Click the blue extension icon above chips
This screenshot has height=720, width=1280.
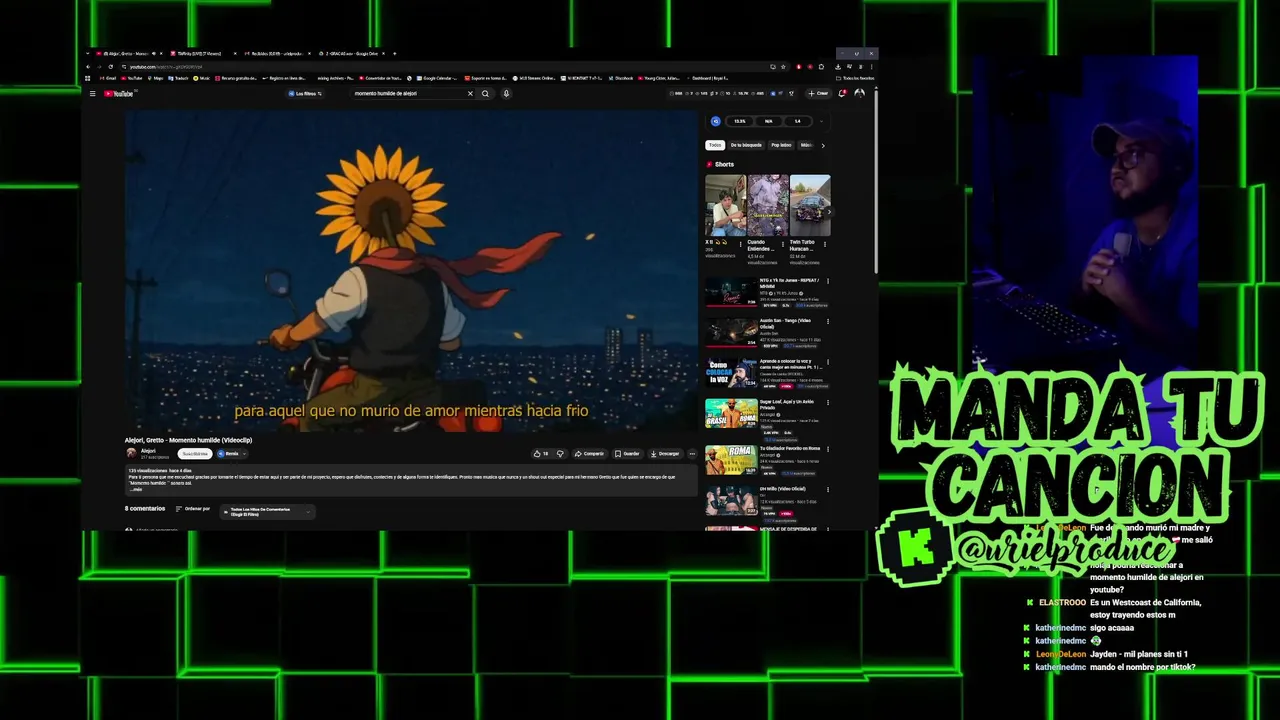(715, 121)
